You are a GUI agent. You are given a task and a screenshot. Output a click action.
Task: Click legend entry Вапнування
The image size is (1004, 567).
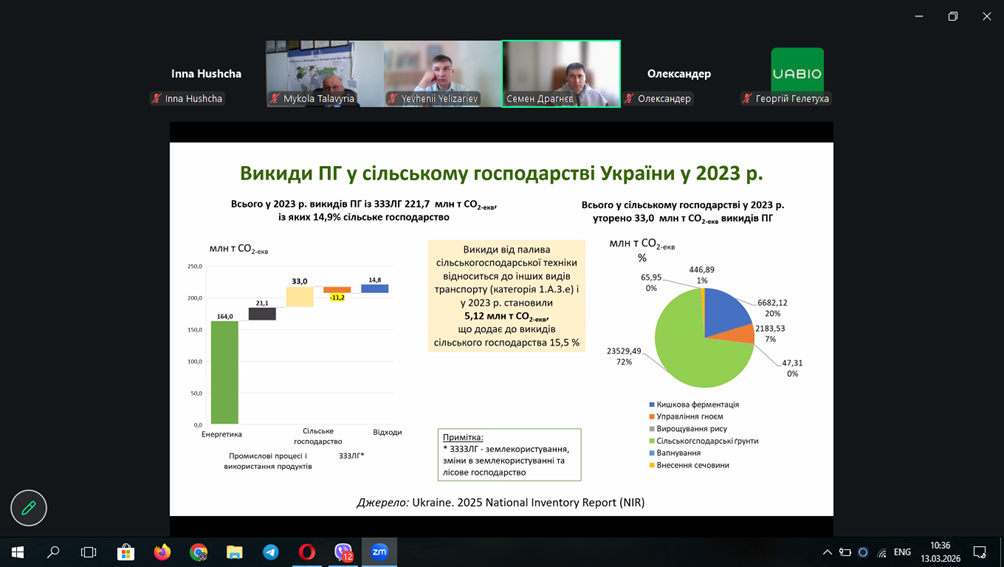675,453
